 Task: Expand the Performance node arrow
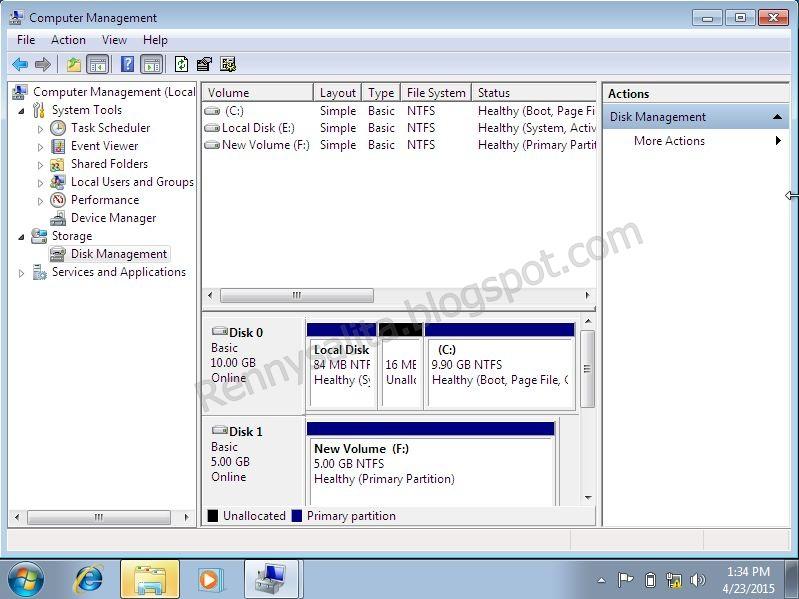(x=40, y=201)
